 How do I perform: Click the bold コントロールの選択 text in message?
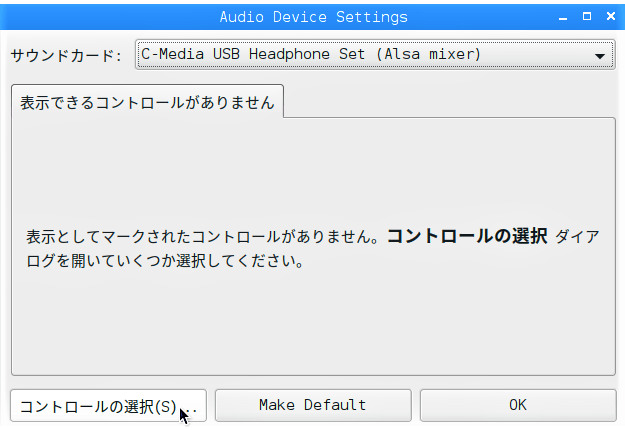point(467,236)
